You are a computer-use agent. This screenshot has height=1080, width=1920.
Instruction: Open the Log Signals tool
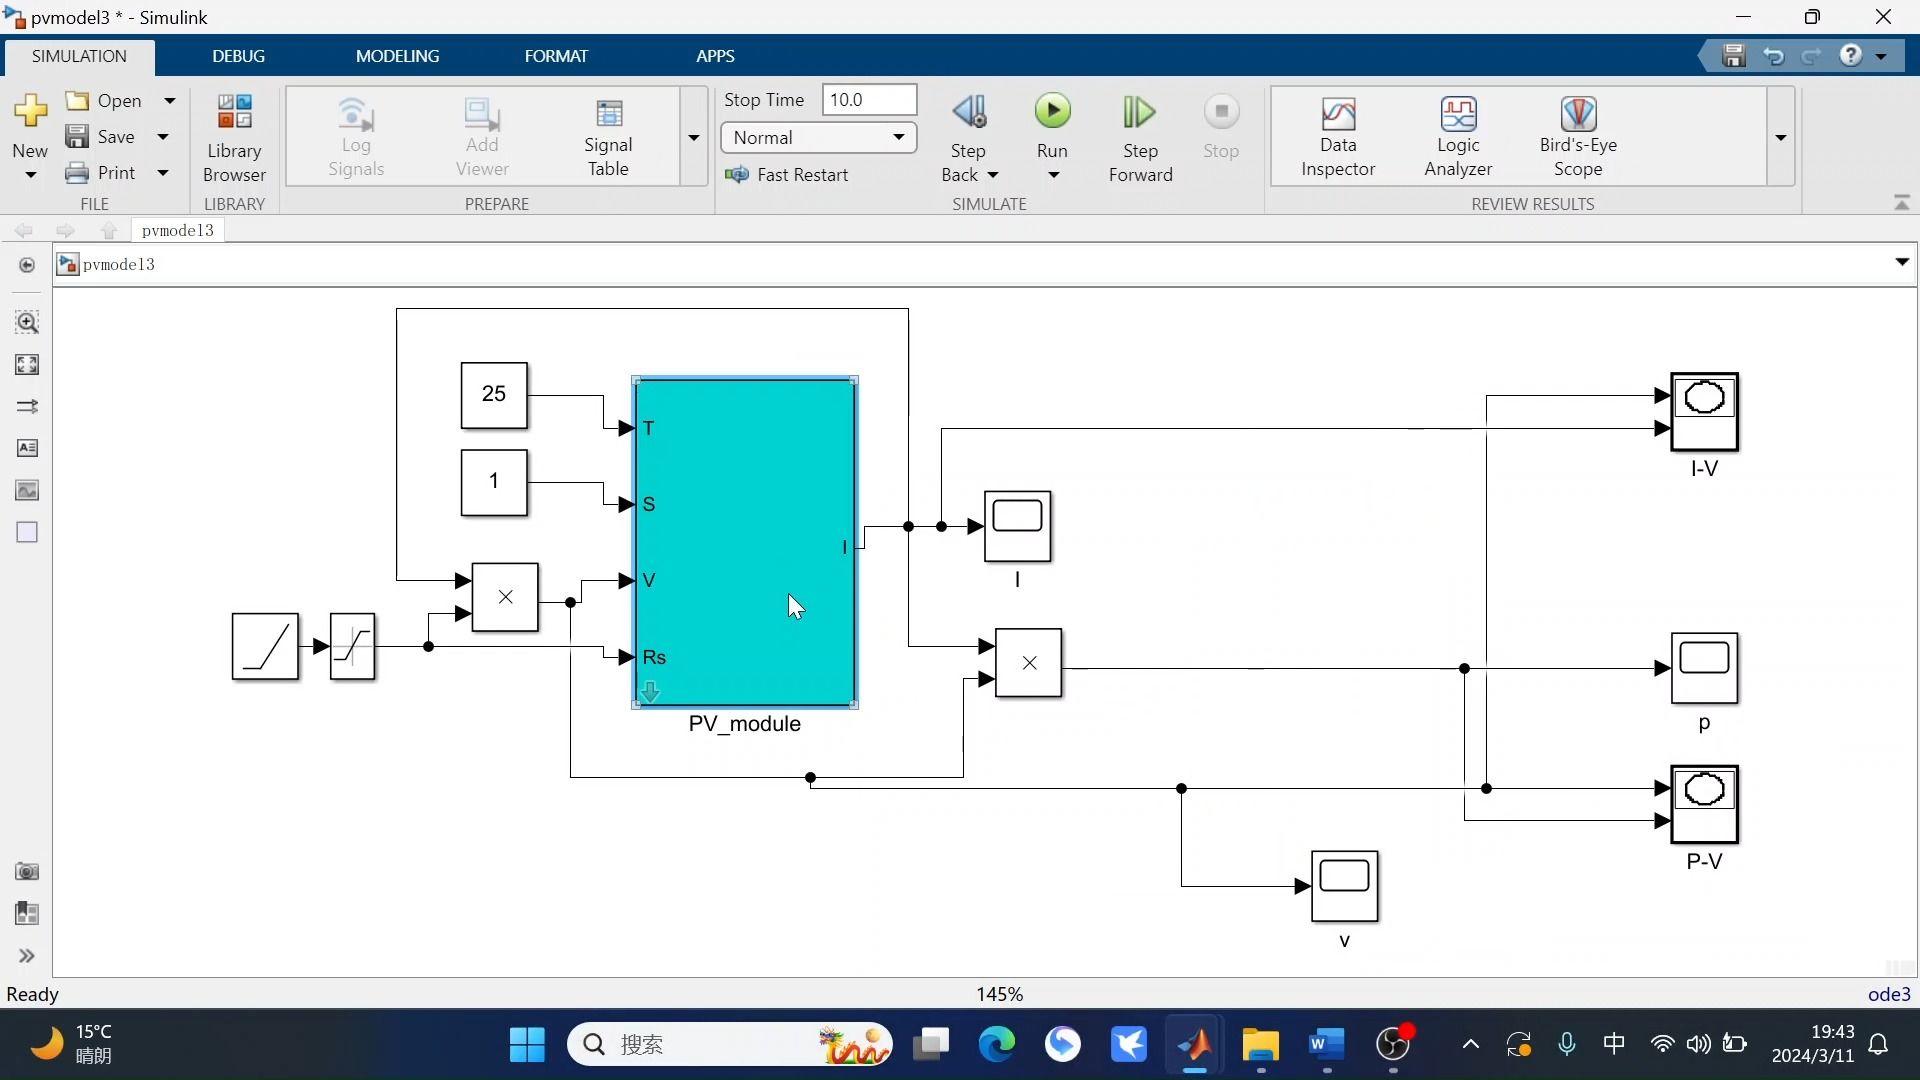[356, 135]
